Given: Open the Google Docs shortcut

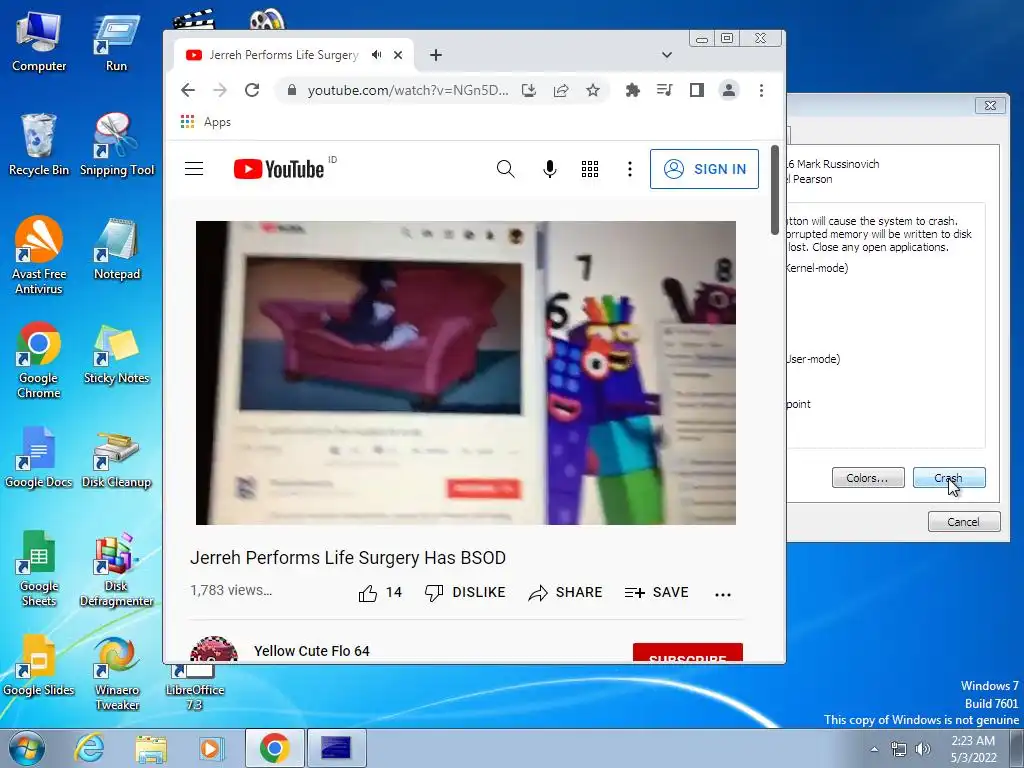Looking at the screenshot, I should (x=39, y=457).
